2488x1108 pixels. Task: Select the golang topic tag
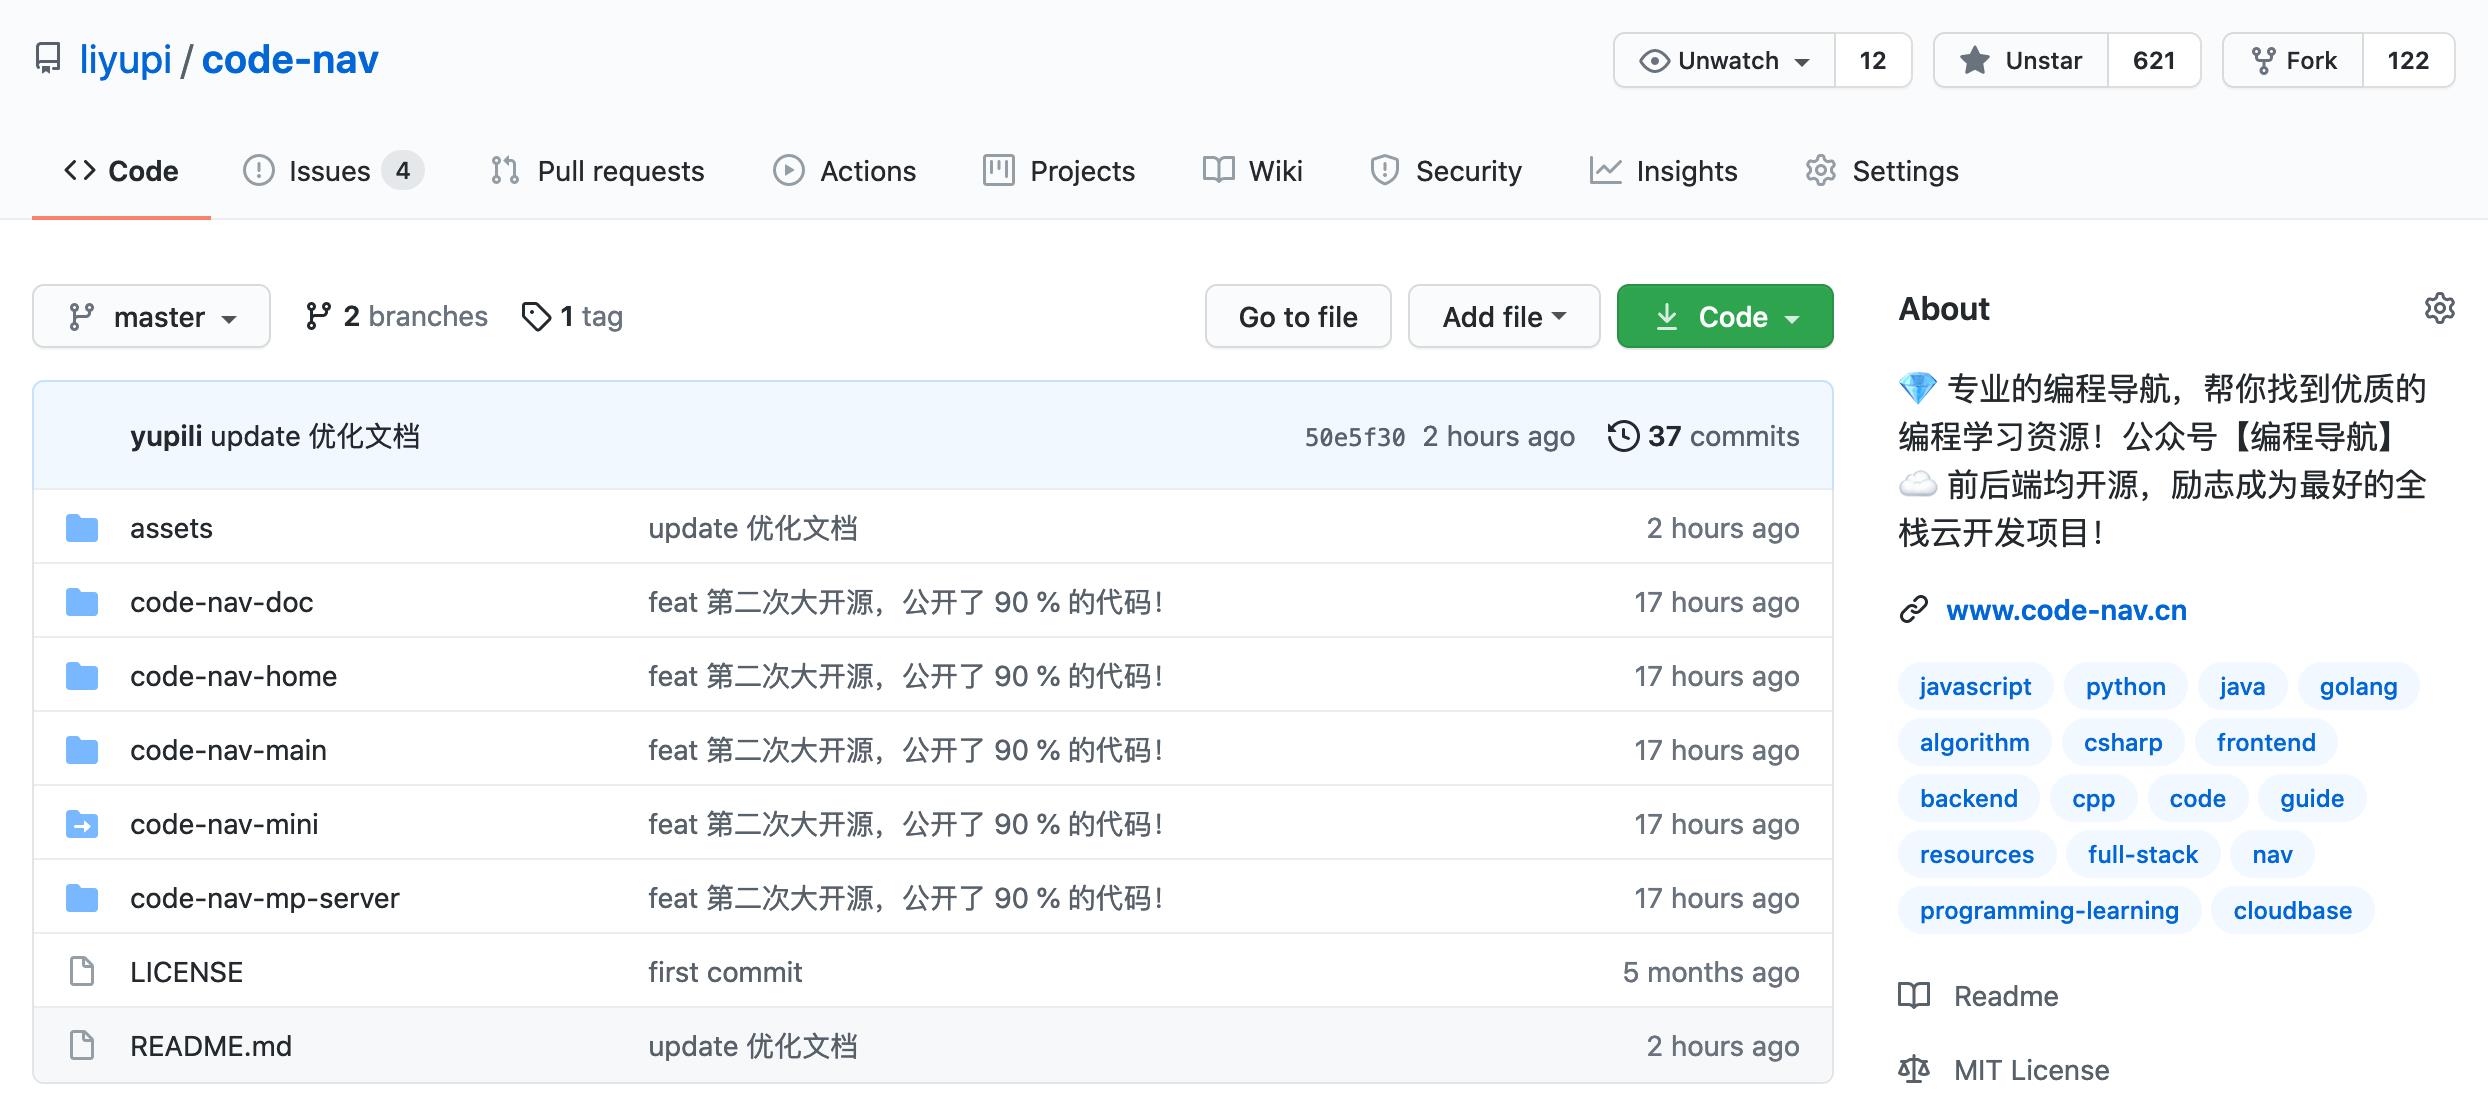pos(2358,686)
